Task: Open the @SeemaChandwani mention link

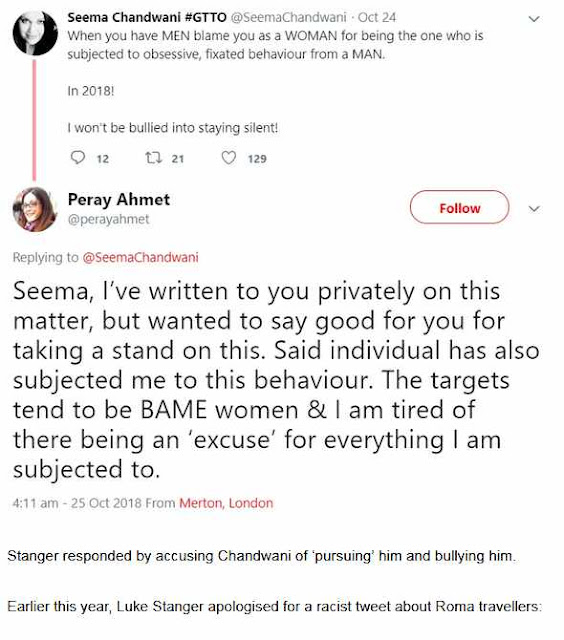Action: 140,258
